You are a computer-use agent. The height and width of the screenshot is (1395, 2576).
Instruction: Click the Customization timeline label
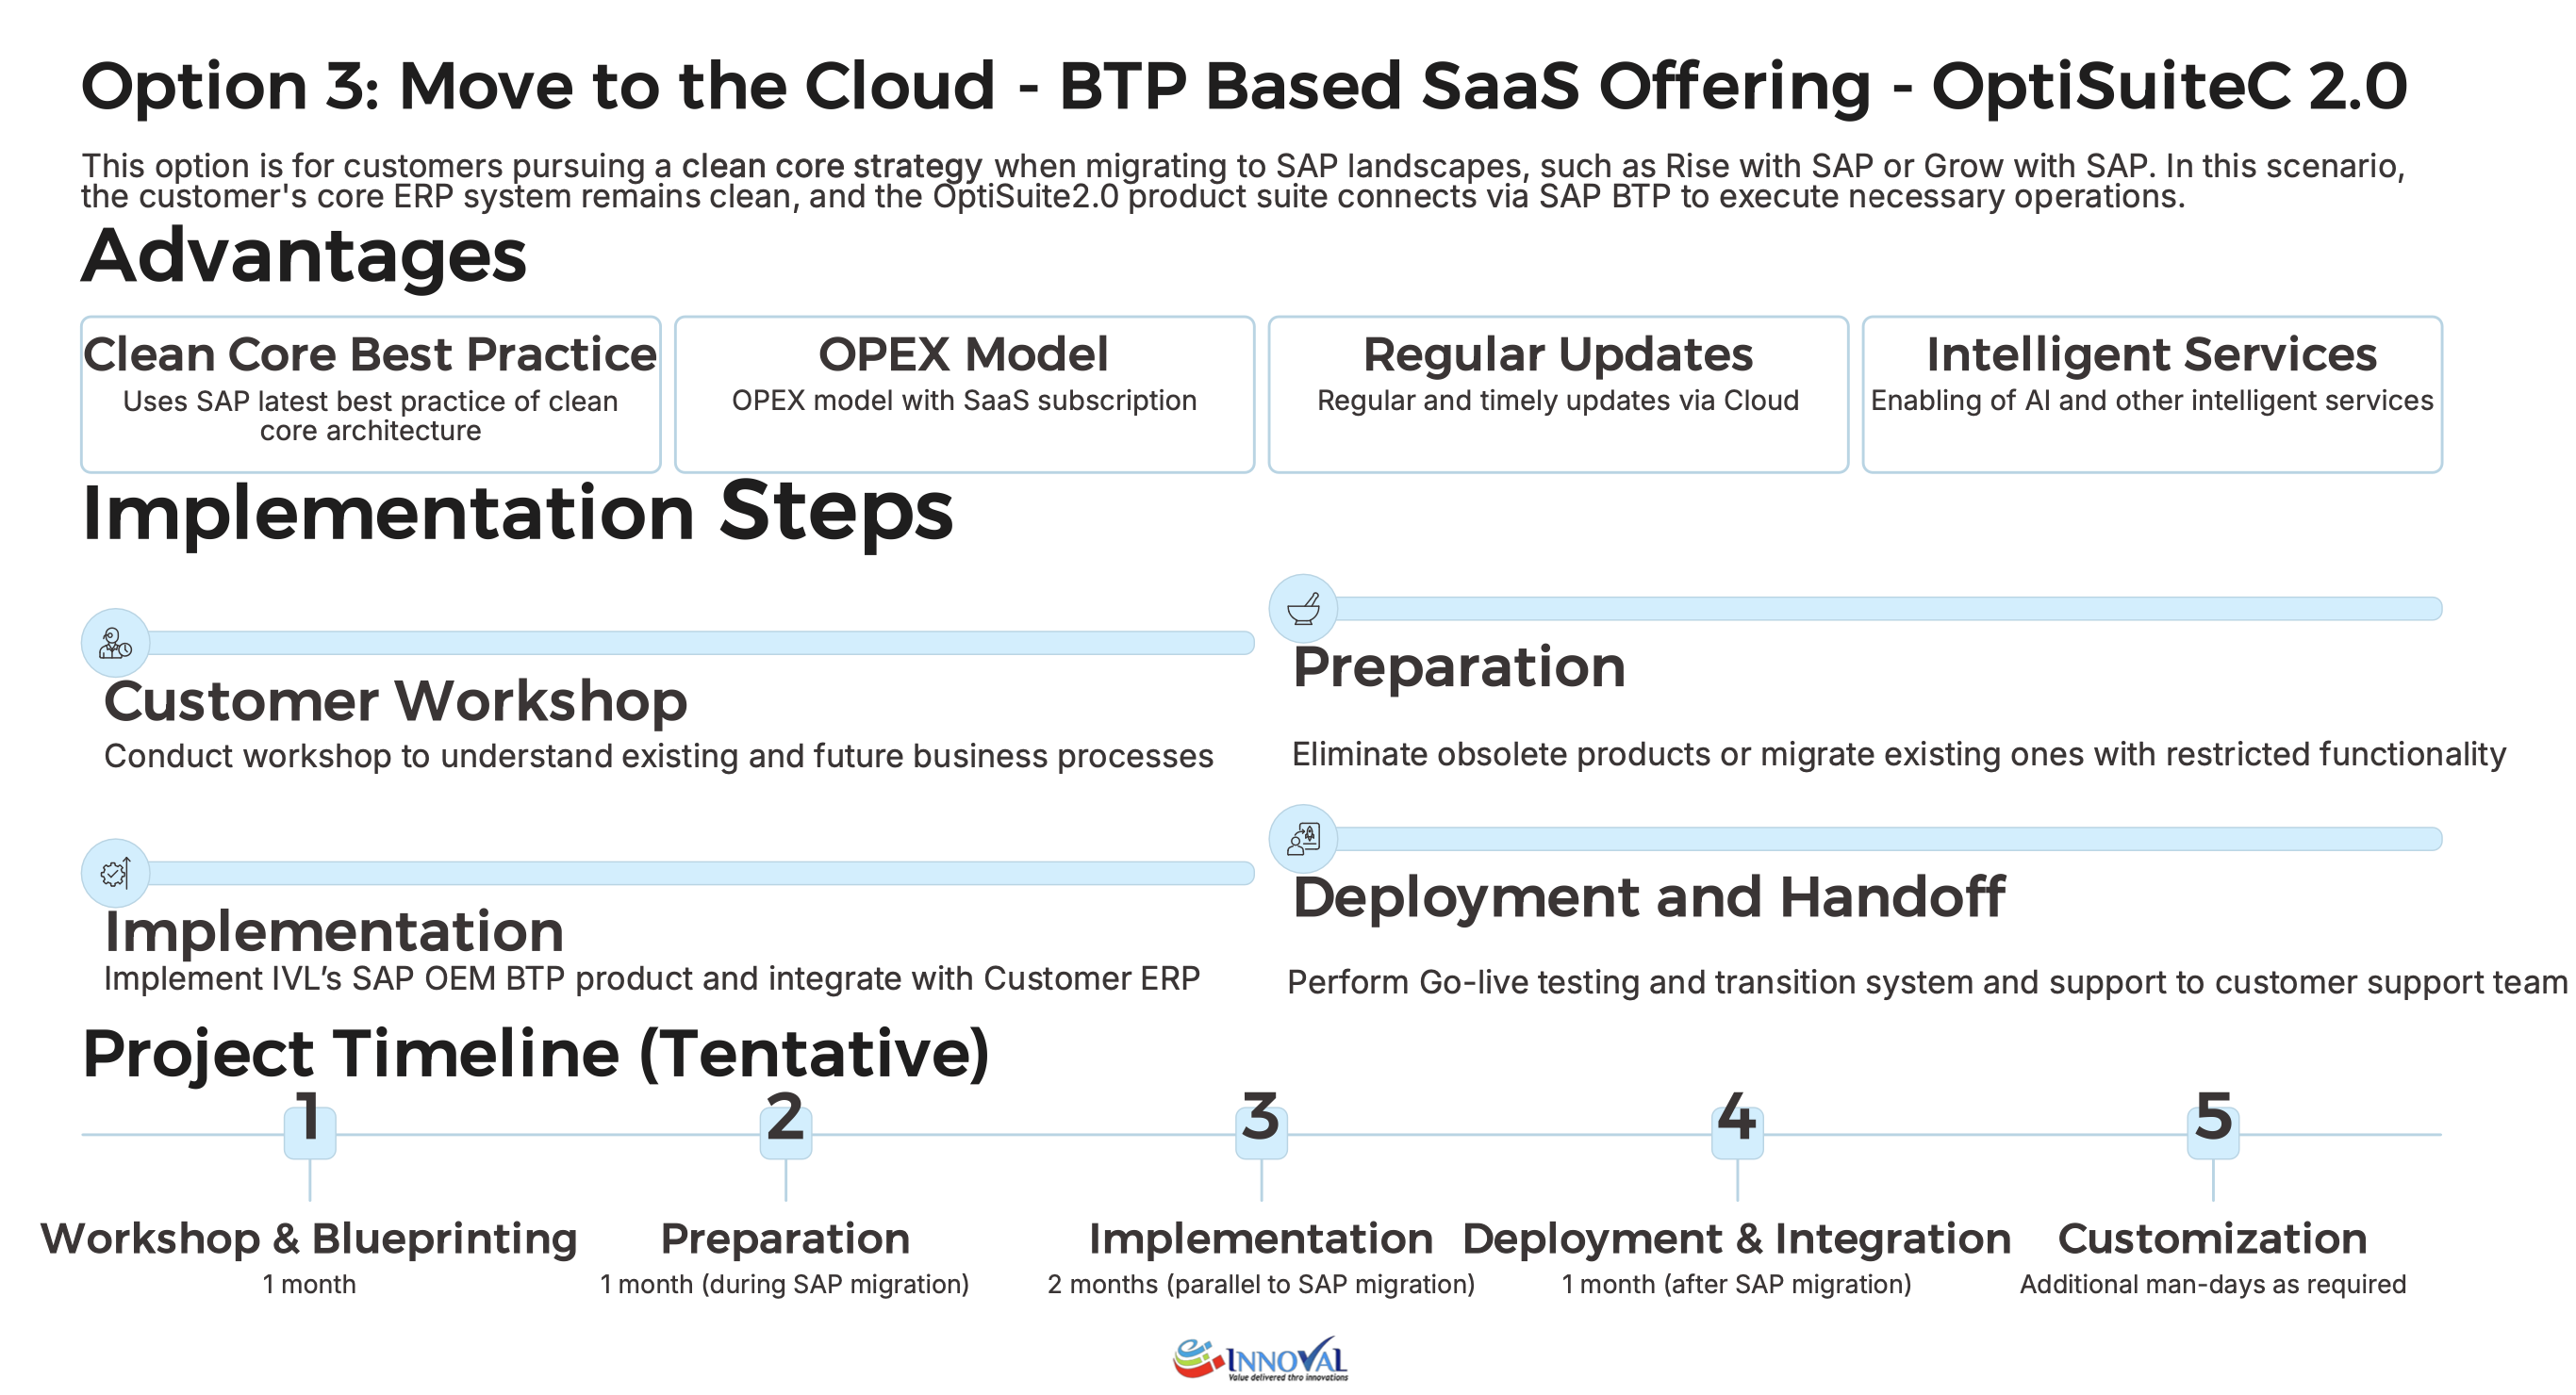(x=2212, y=1239)
